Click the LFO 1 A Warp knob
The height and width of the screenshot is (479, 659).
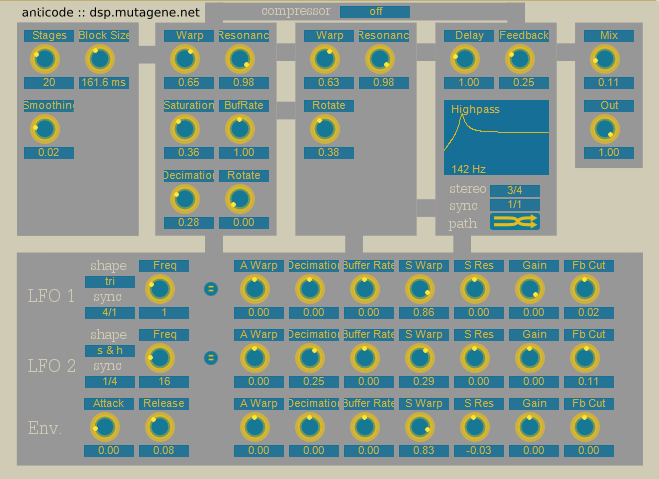(255, 289)
